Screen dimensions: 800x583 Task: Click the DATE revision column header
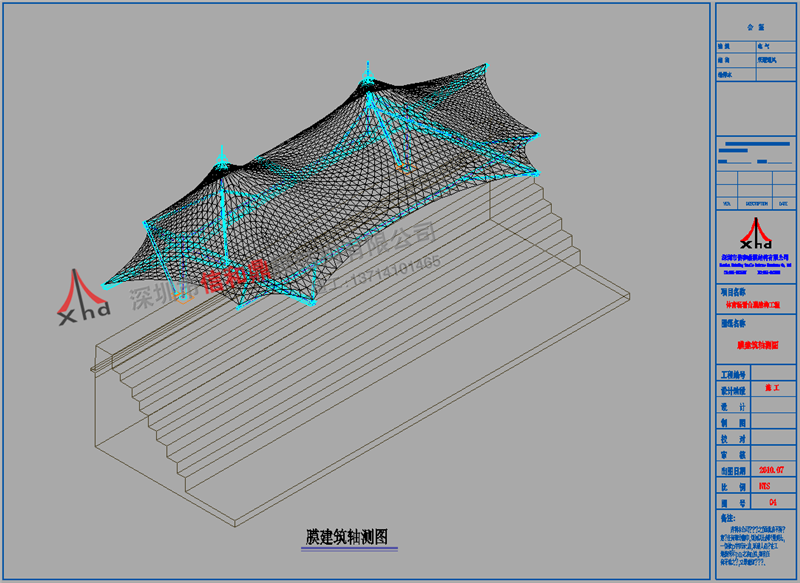pos(785,202)
